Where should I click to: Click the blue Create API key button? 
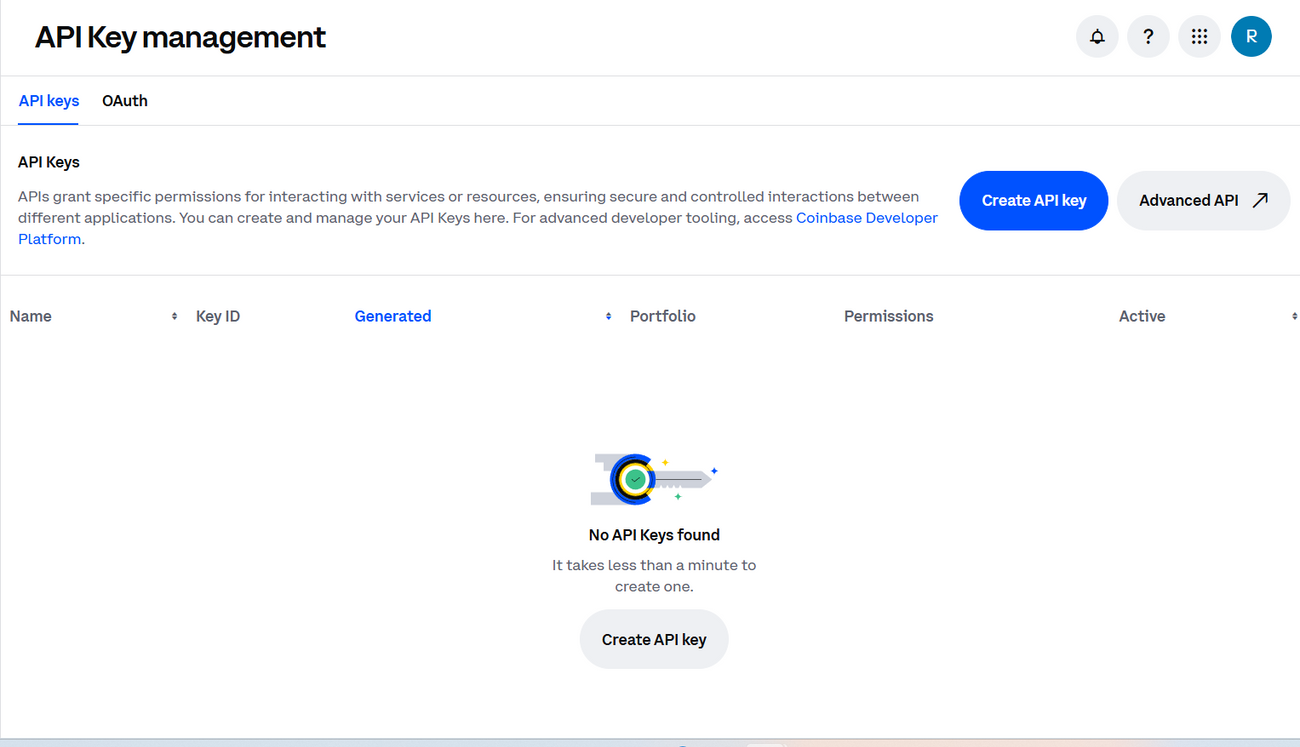tap(1033, 200)
